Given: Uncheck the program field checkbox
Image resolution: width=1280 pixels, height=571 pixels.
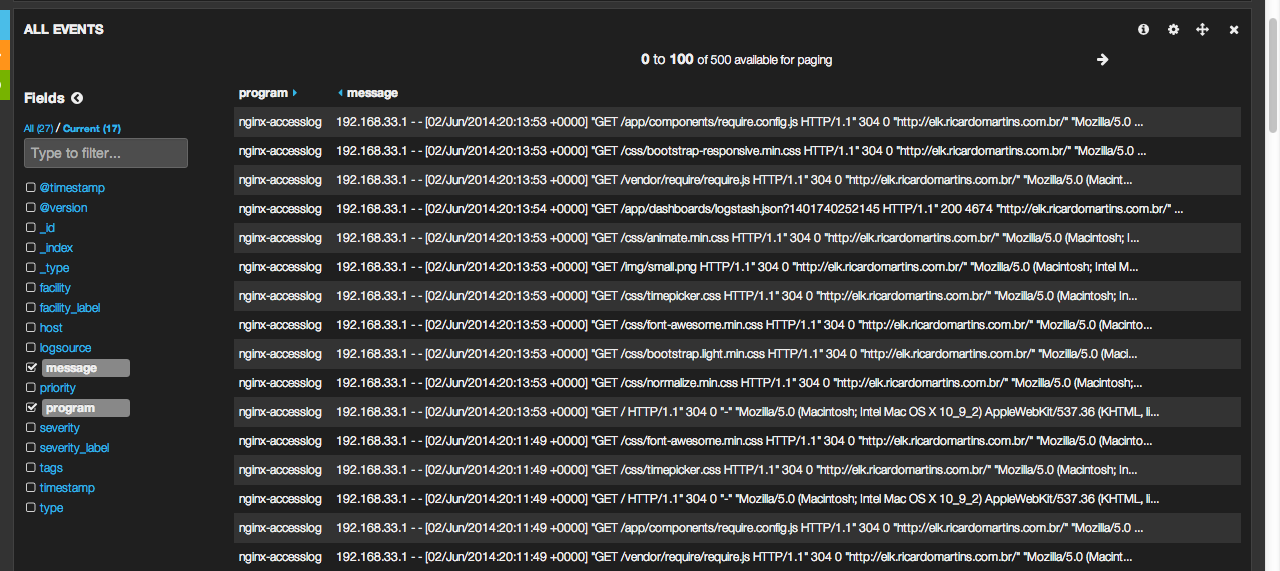Looking at the screenshot, I should [31, 408].
